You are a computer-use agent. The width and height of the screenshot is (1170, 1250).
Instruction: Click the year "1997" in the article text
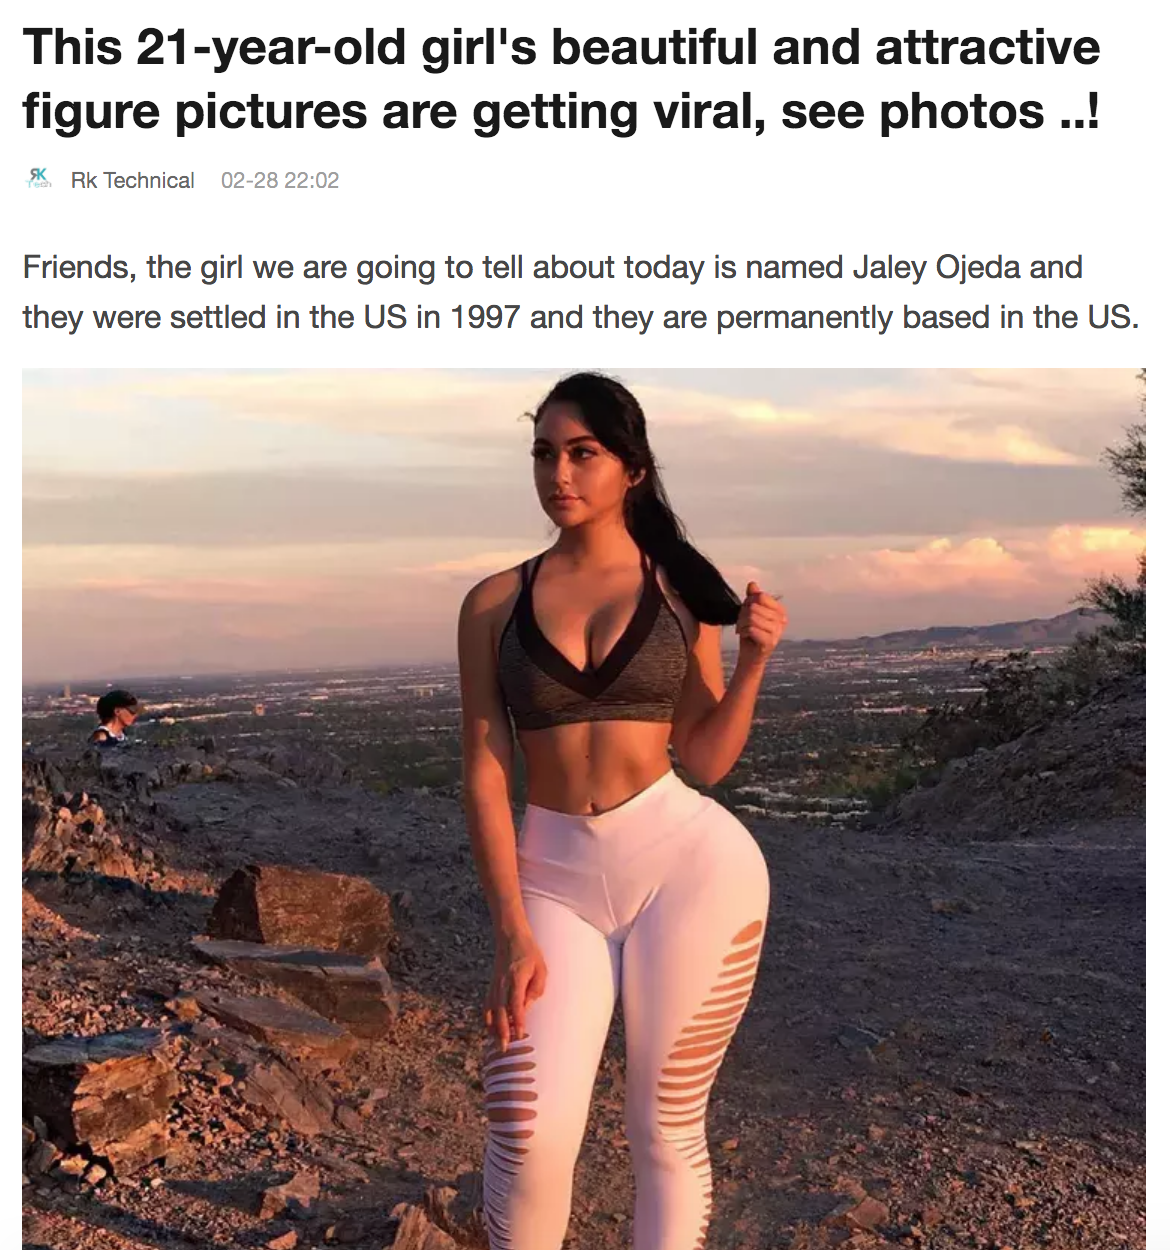click(484, 317)
